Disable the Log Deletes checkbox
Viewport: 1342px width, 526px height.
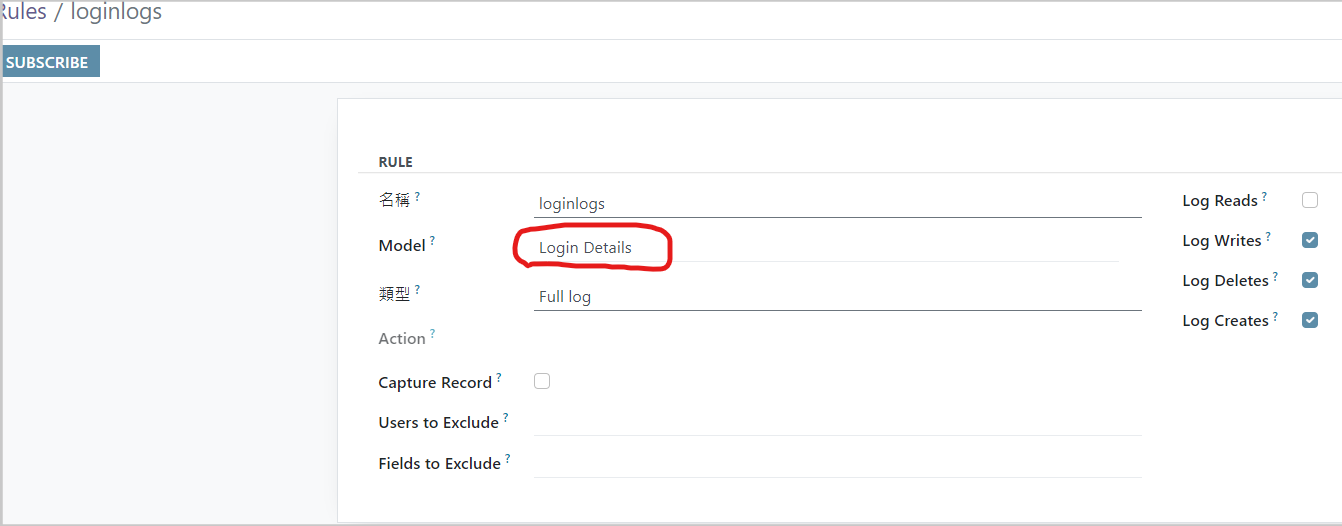click(x=1310, y=281)
